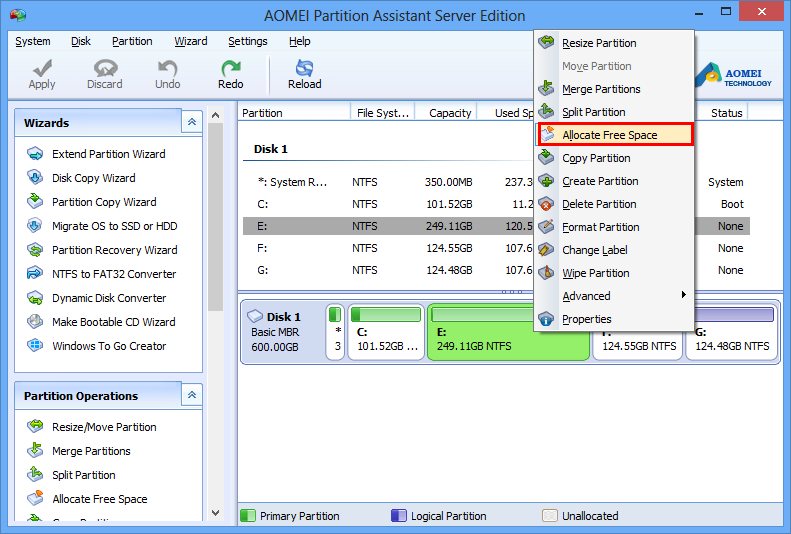Choose Copy Partition in context menu
791x534 pixels.
tap(614, 158)
